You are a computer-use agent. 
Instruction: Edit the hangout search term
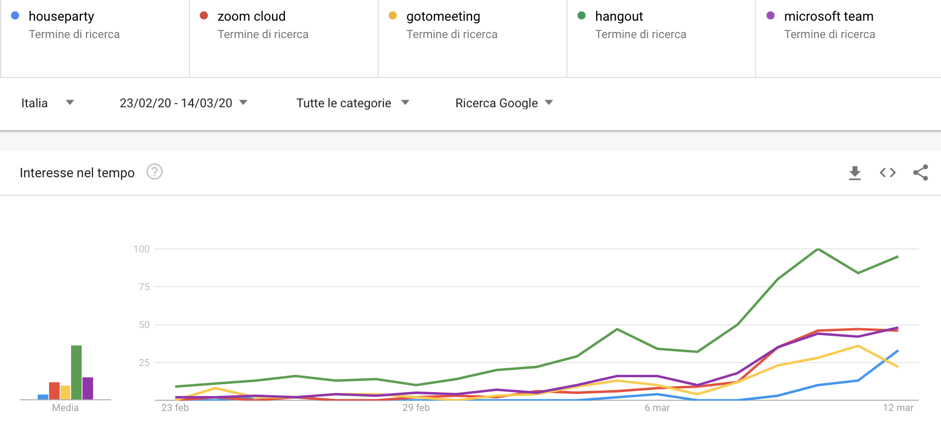point(661,38)
